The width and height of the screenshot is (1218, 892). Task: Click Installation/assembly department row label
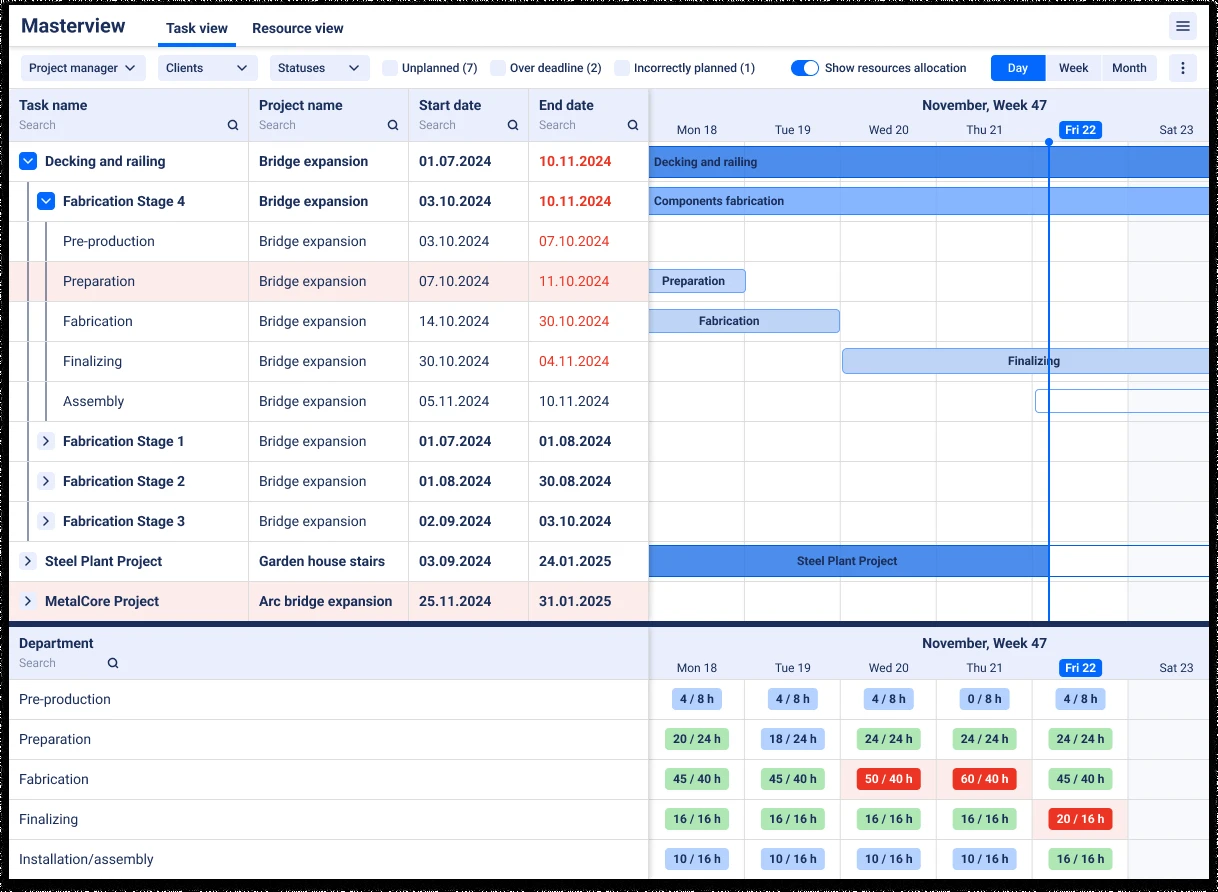coord(86,859)
